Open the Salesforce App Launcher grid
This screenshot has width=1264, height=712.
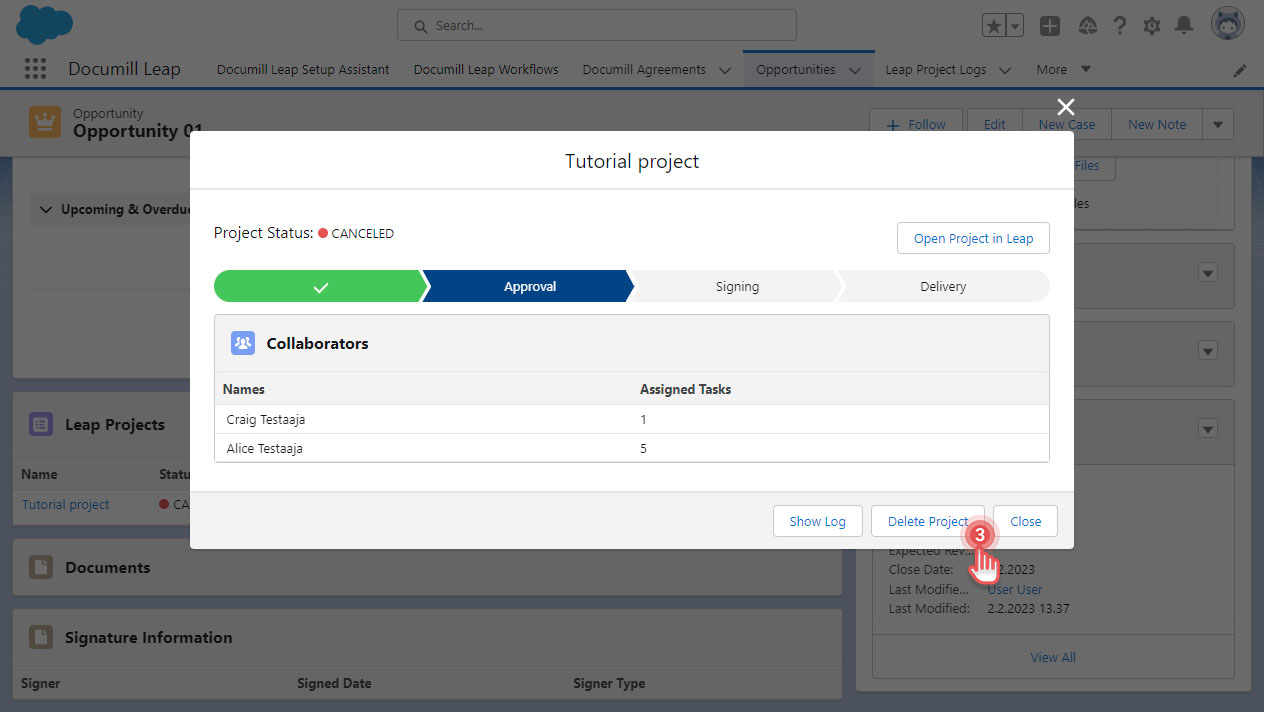(x=35, y=68)
